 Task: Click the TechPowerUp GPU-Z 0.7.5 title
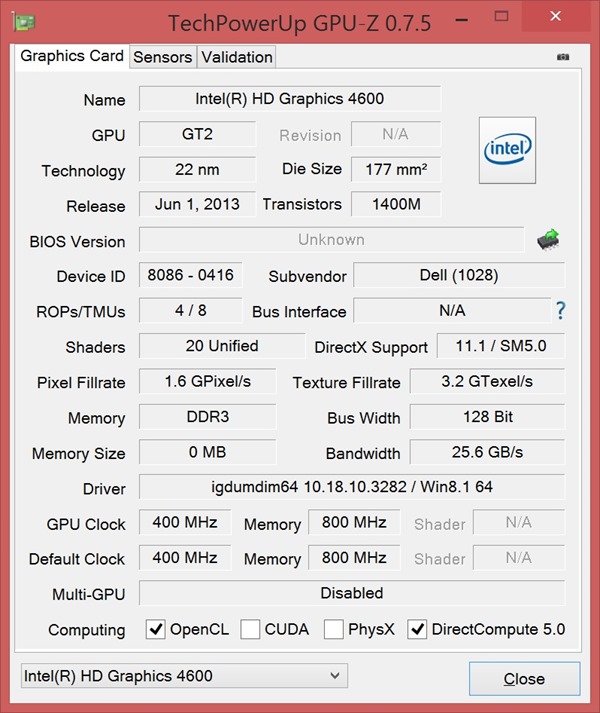[x=299, y=23]
